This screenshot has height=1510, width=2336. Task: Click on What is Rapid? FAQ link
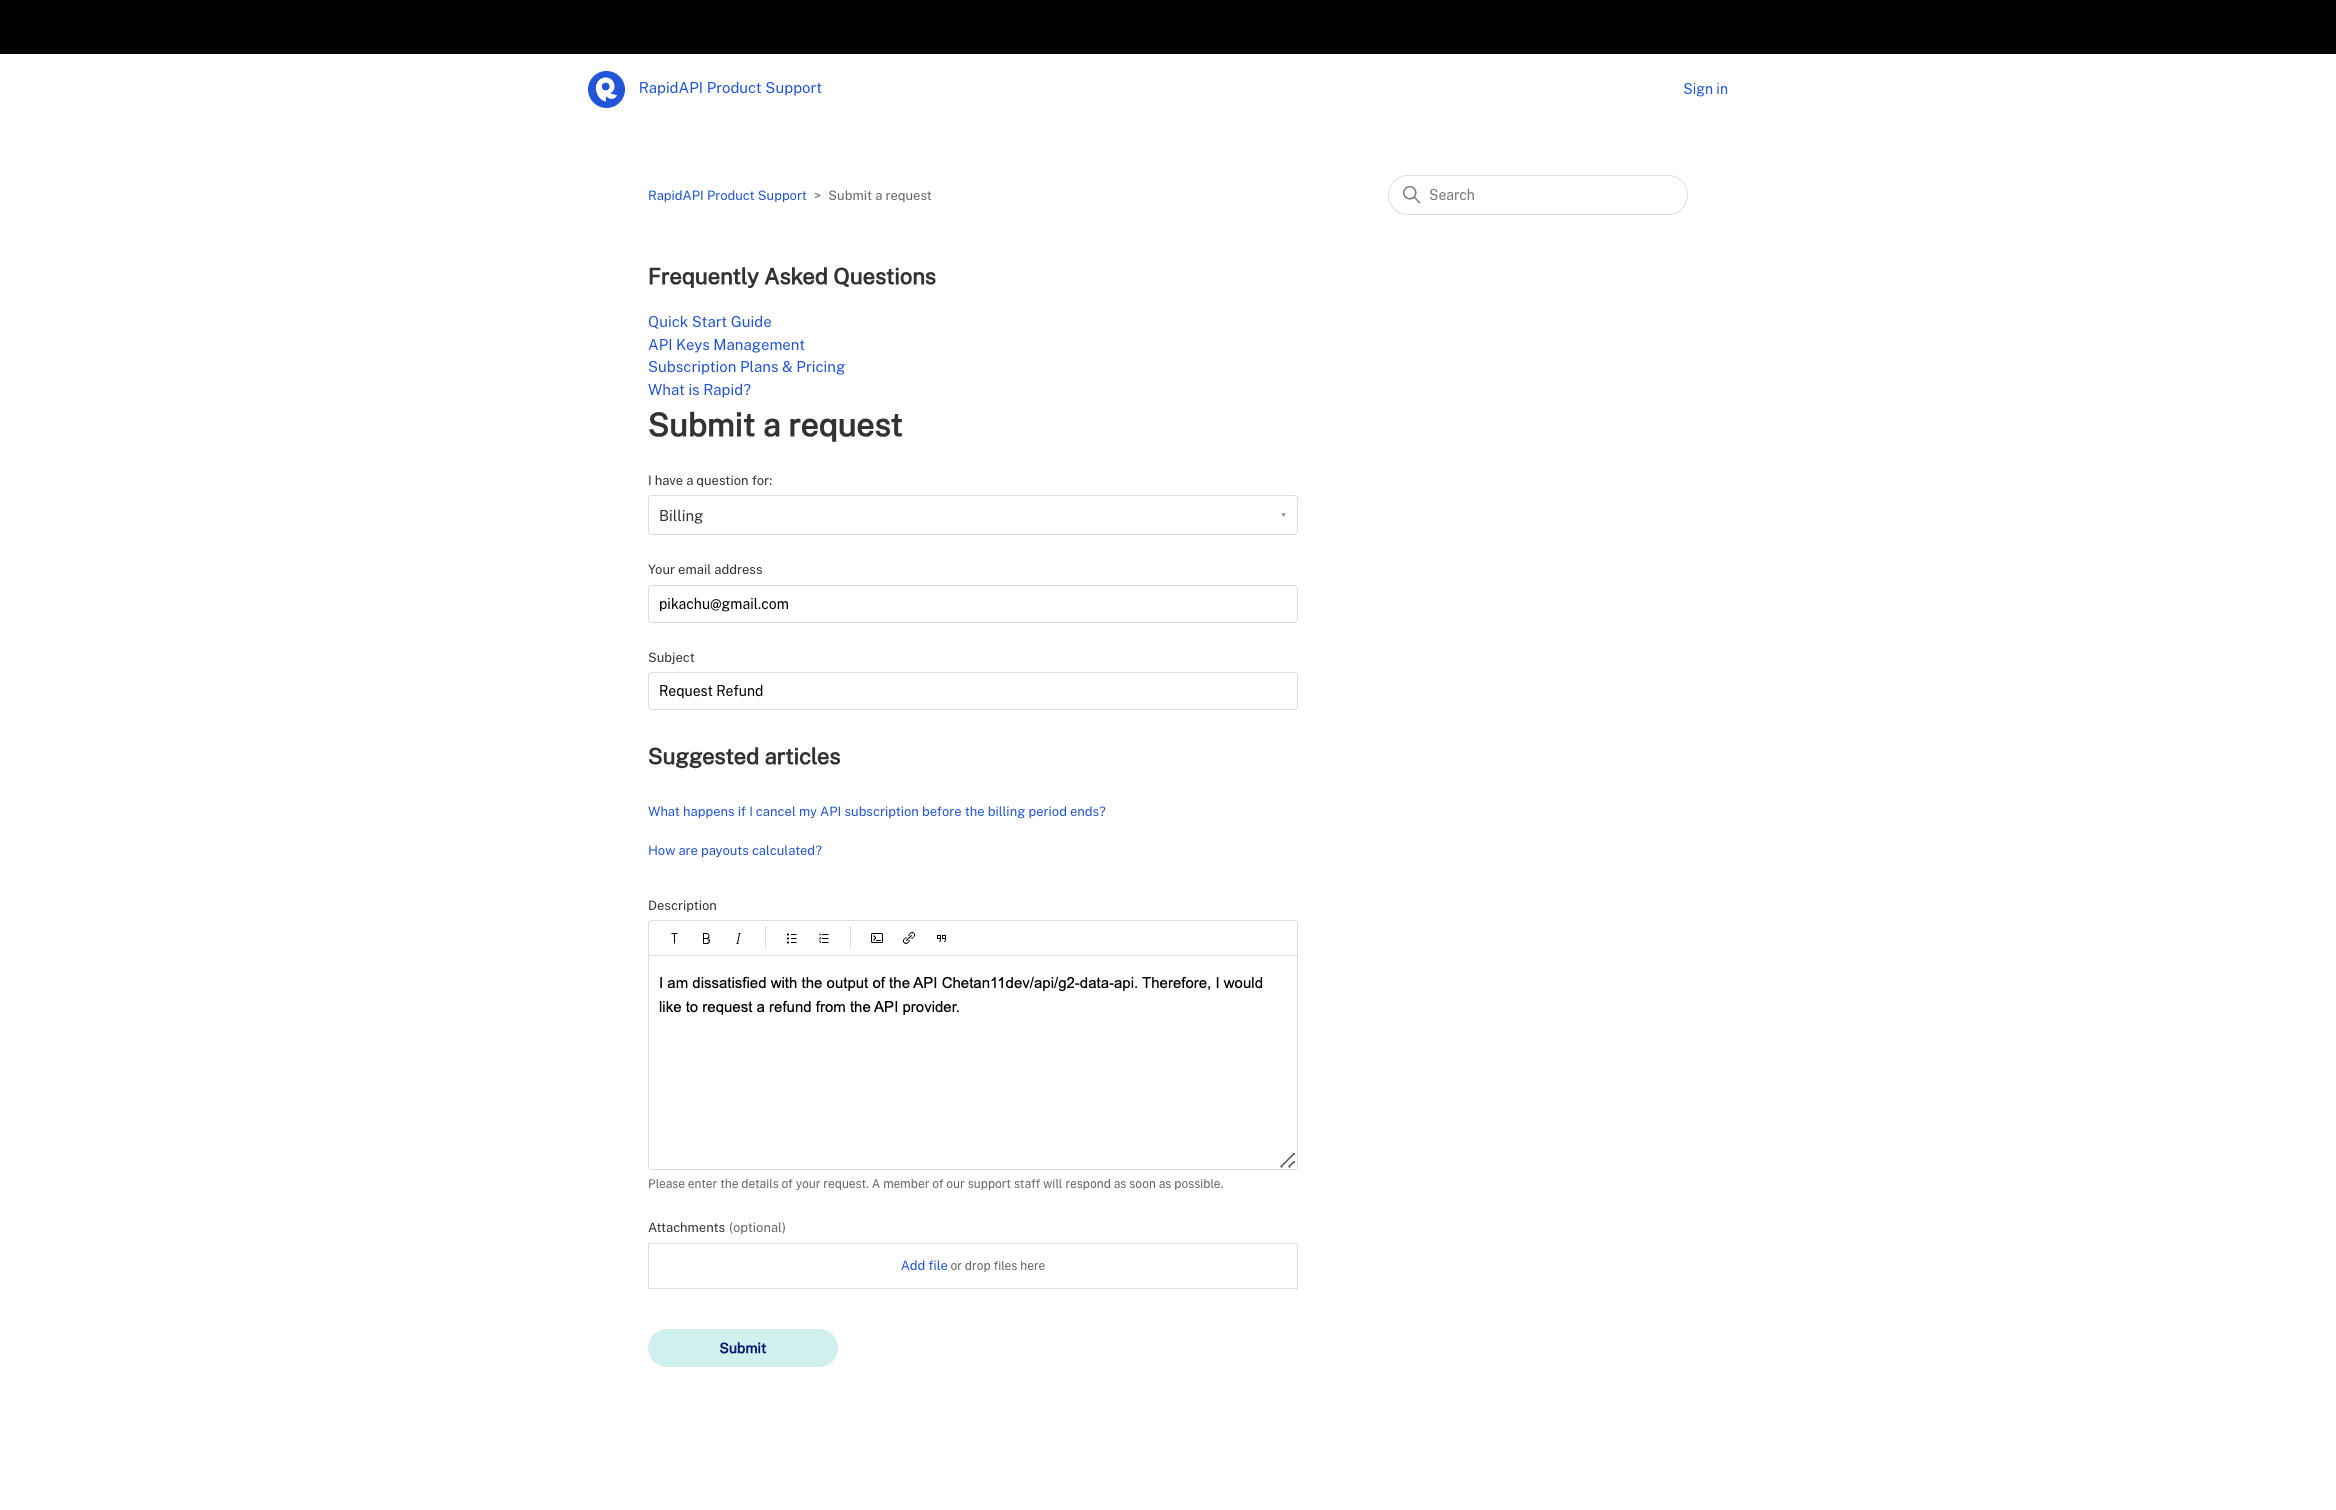(698, 388)
